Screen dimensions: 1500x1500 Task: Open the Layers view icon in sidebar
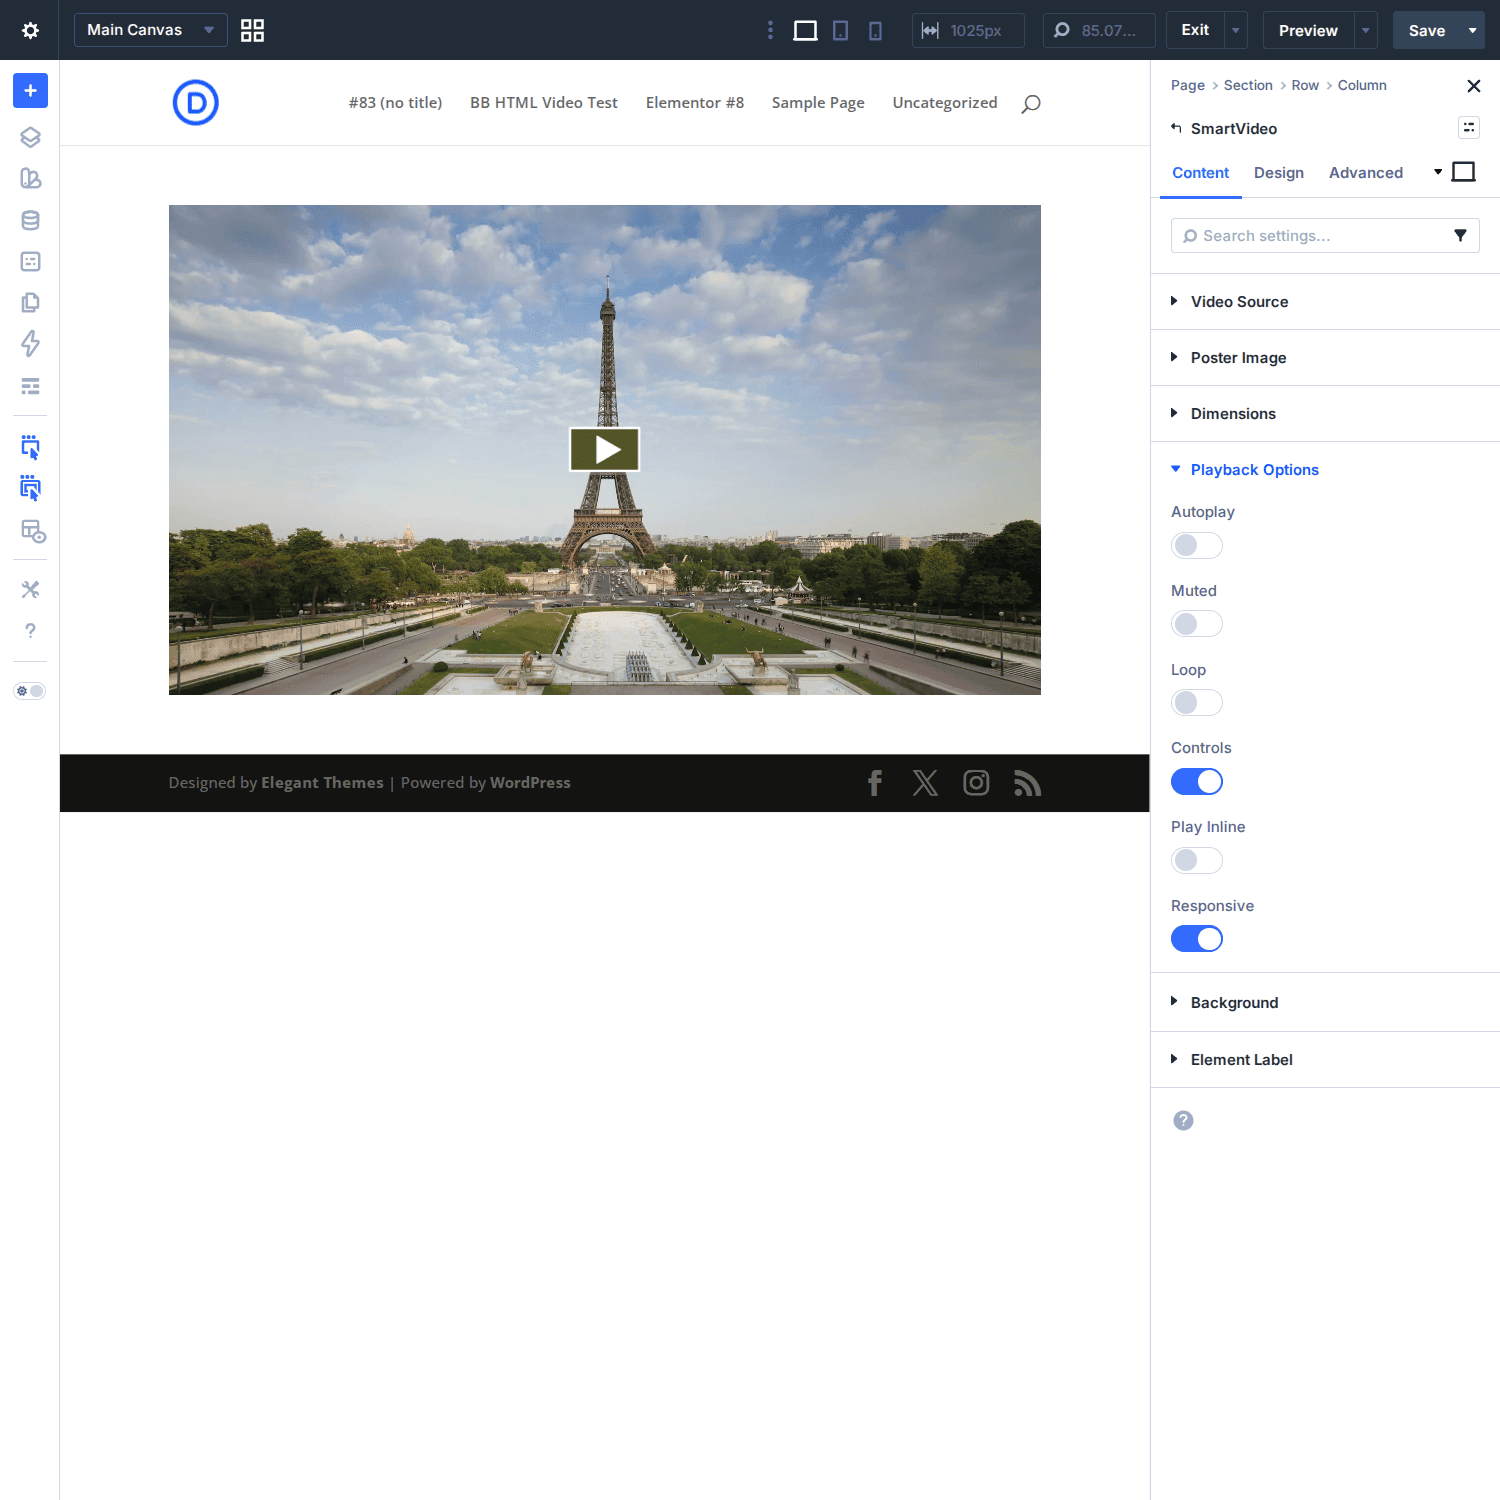click(x=30, y=137)
